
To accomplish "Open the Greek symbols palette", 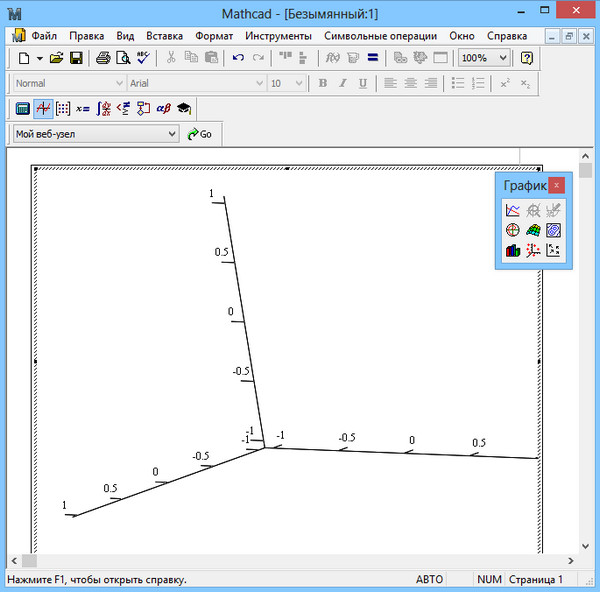I will click(163, 108).
